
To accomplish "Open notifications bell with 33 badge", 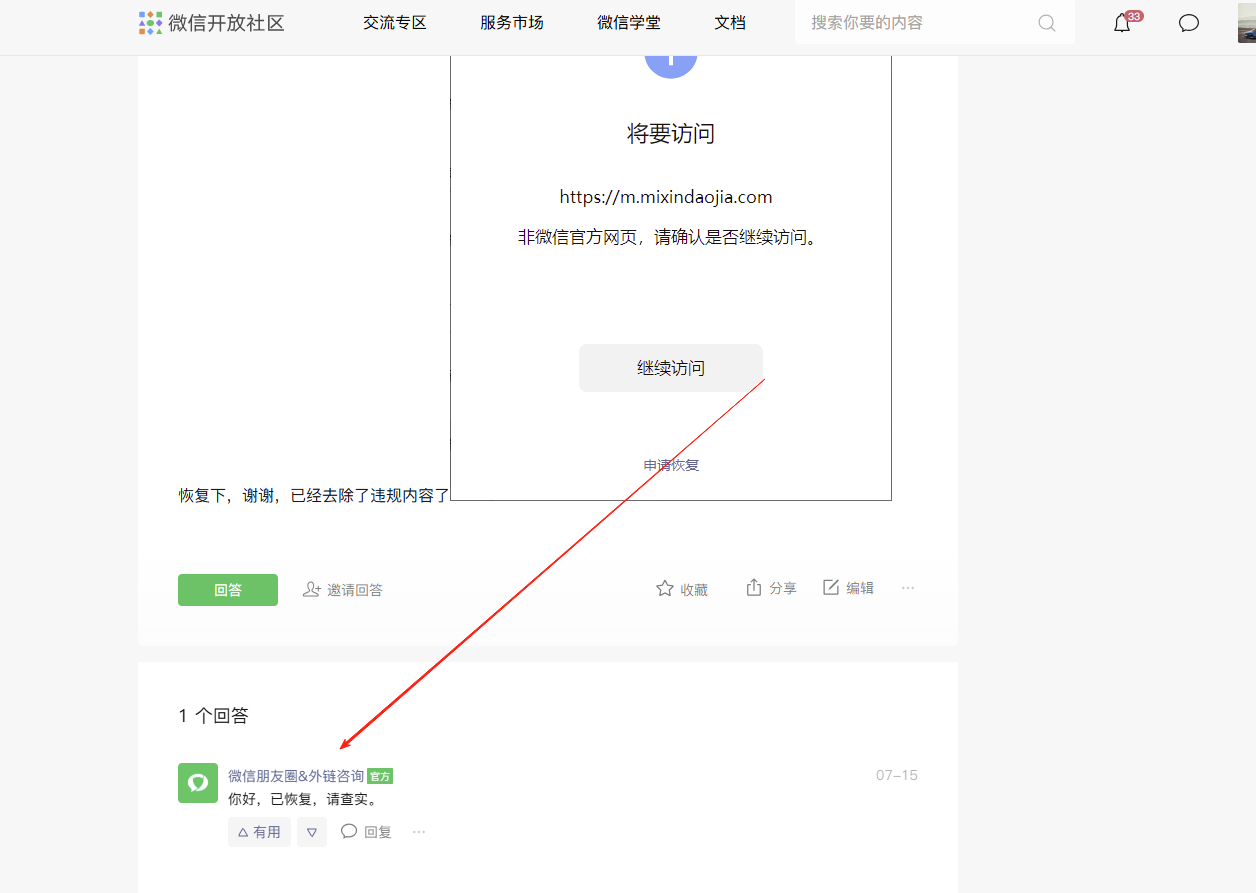I will [1123, 23].
